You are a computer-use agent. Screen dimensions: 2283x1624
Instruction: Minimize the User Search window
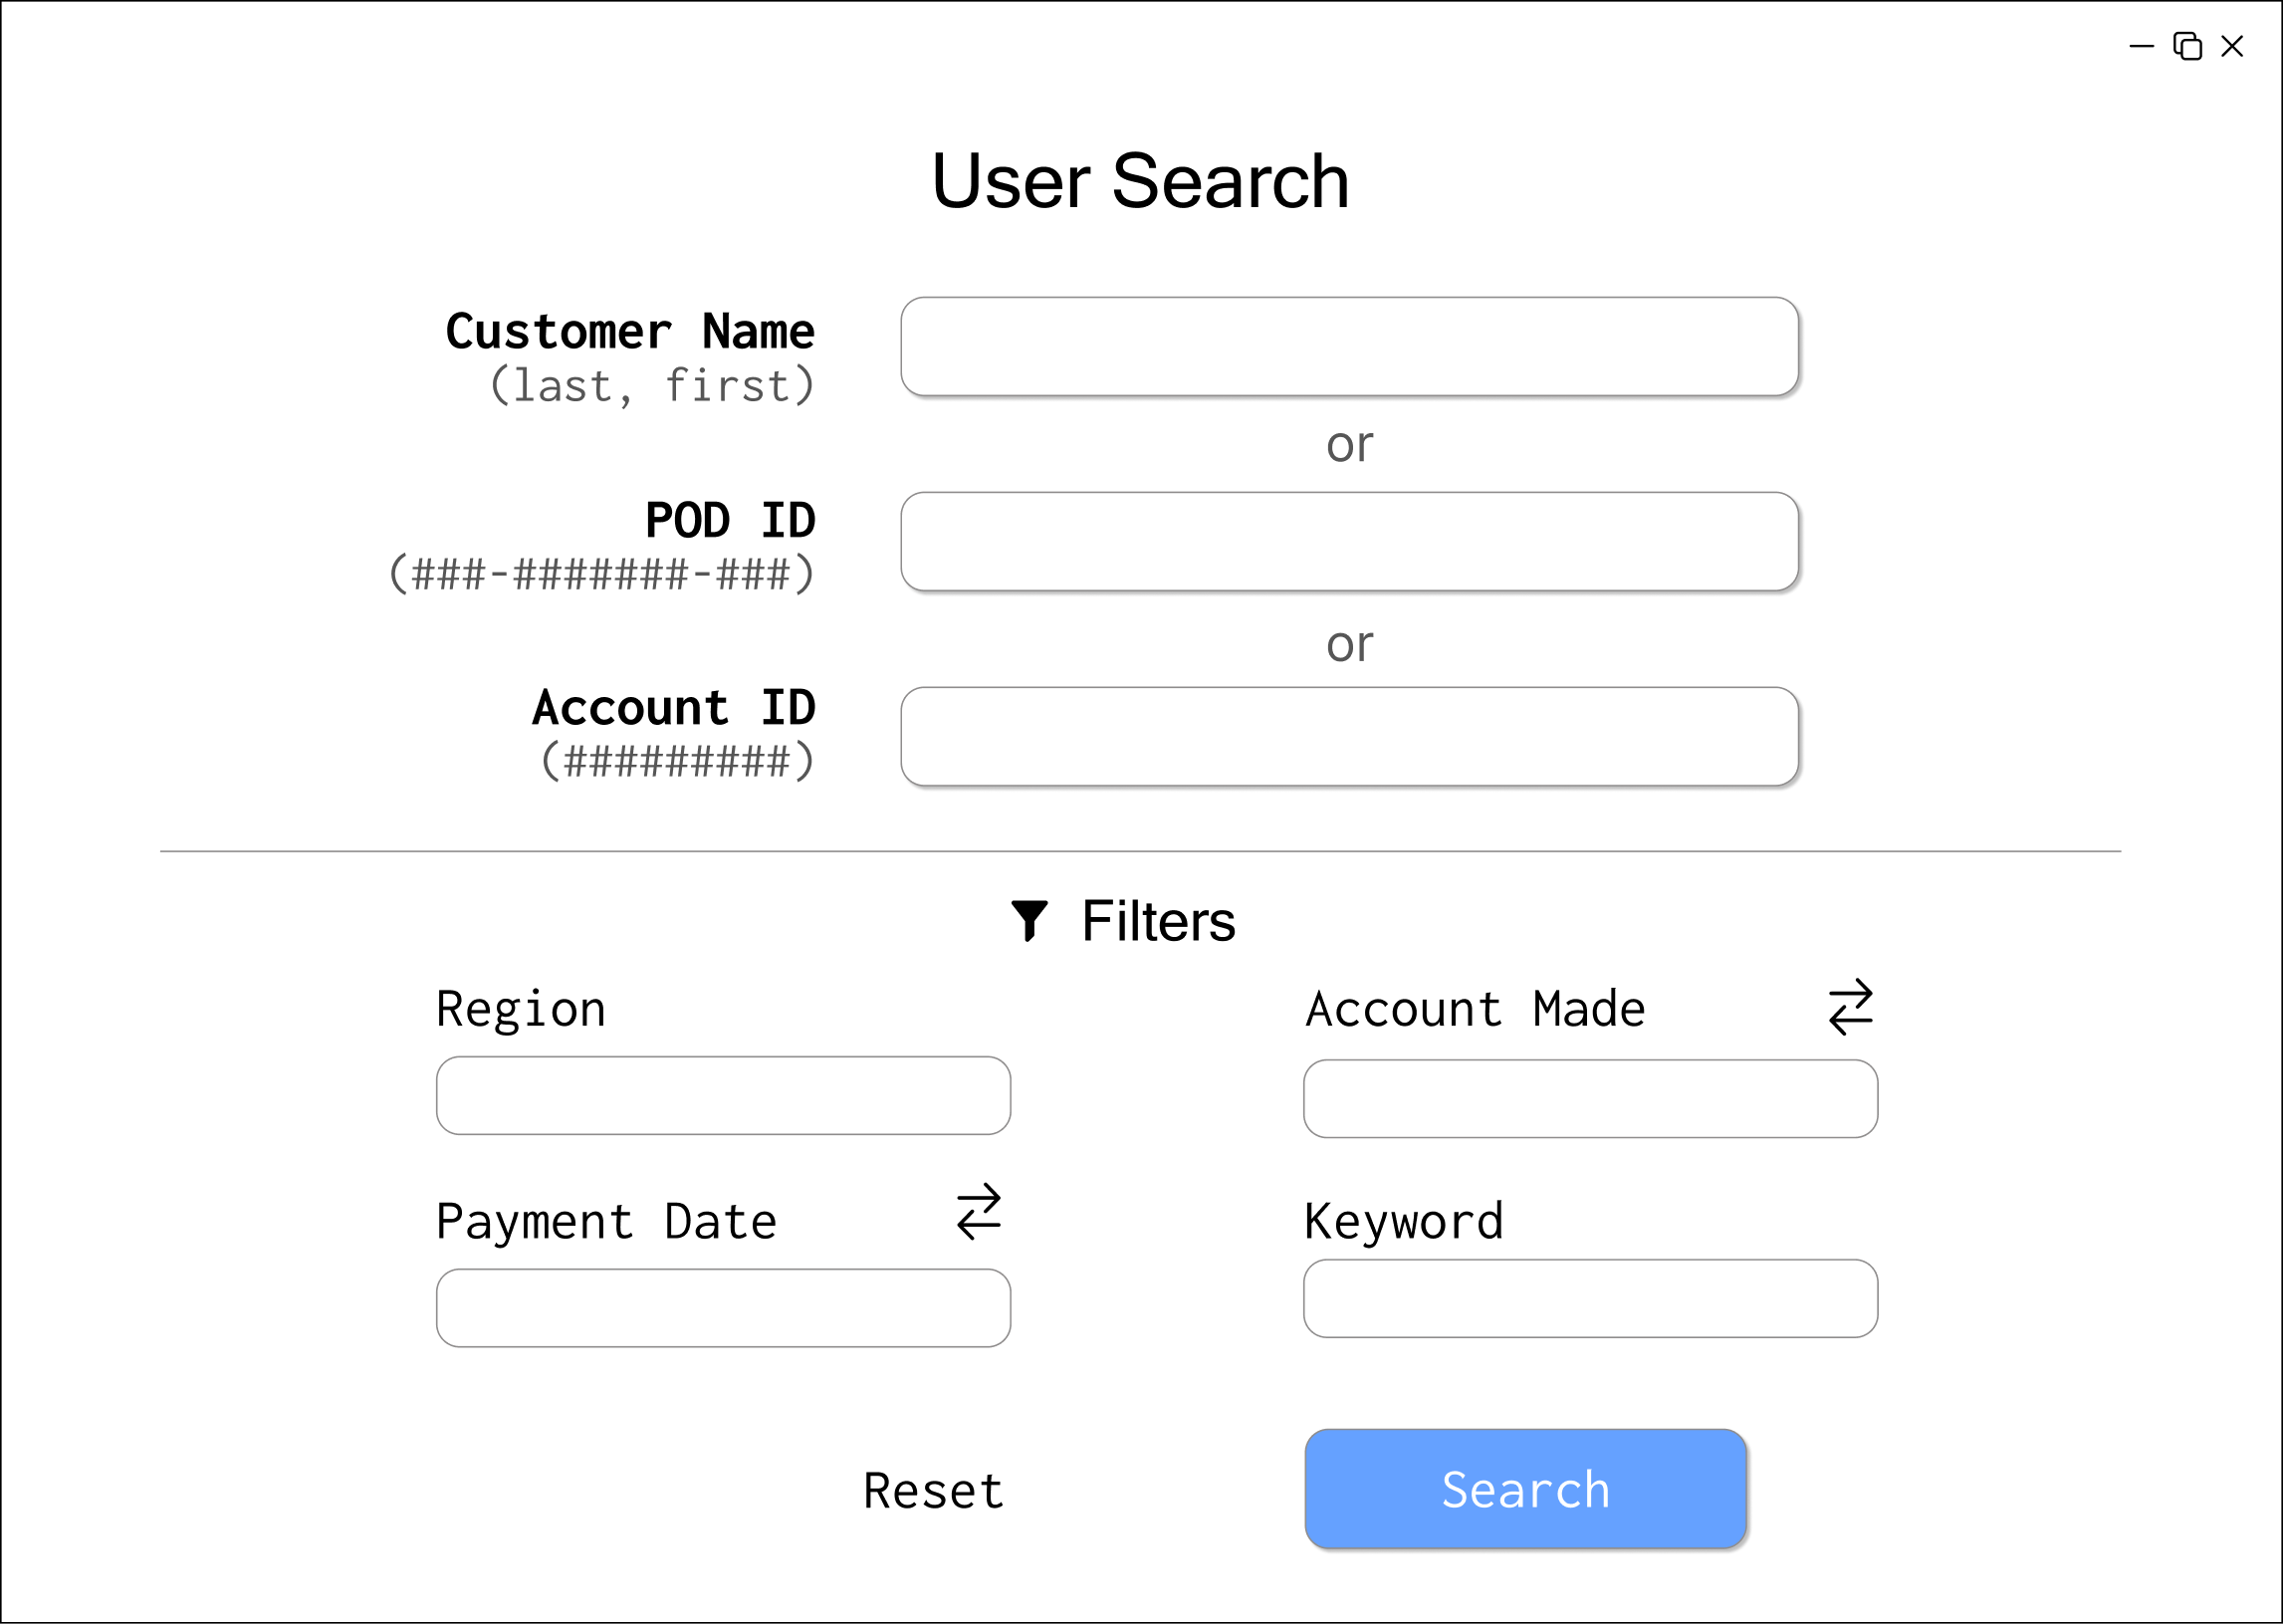tap(2141, 46)
